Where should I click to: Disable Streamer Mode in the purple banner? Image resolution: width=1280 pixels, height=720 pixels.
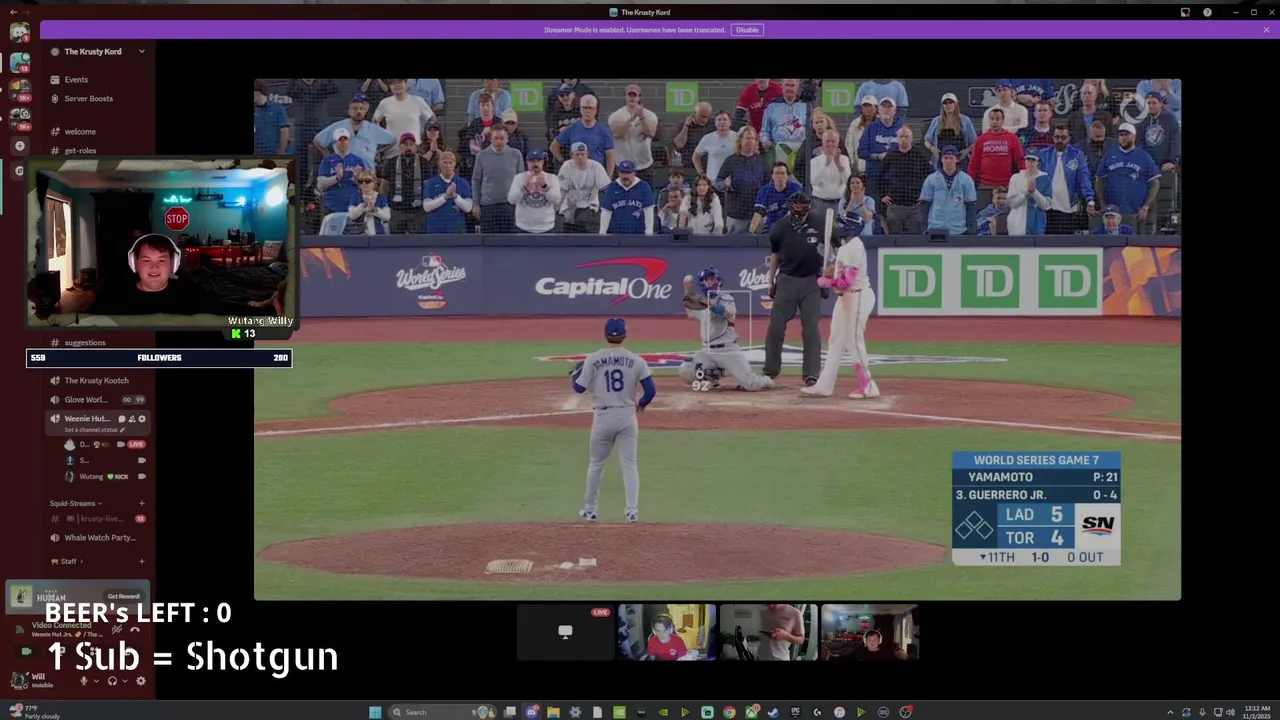[x=747, y=30]
